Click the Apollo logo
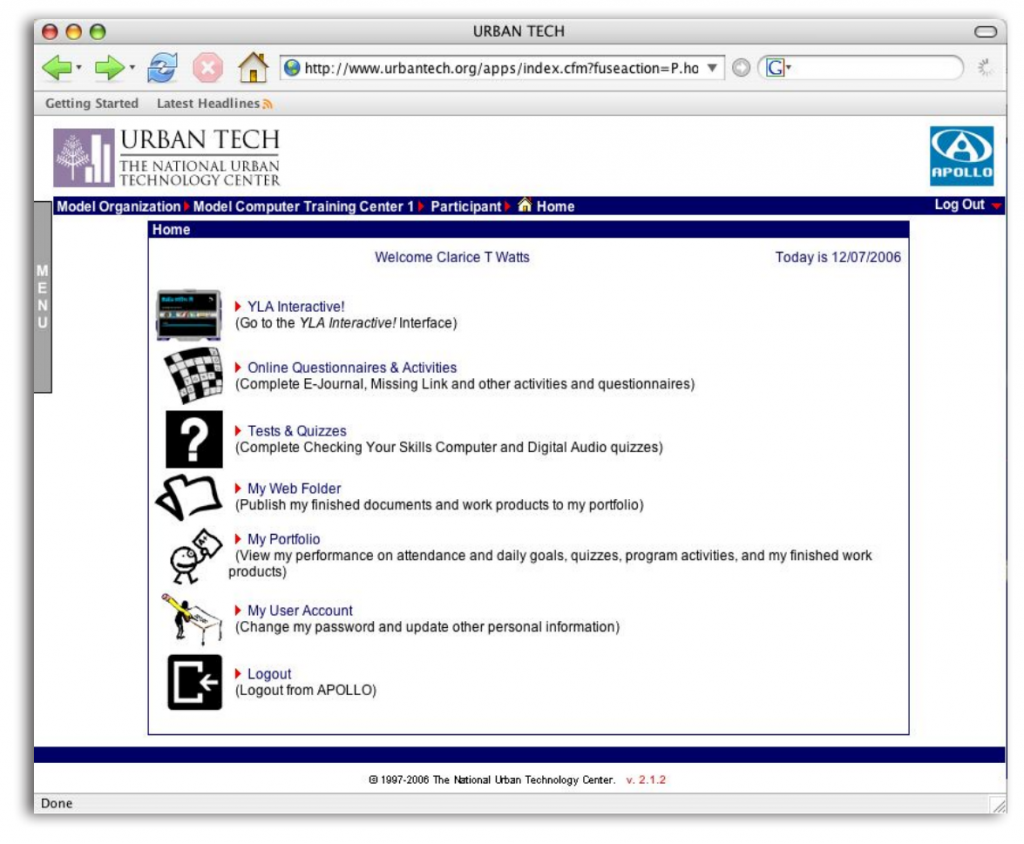The width and height of the screenshot is (1024, 844). (x=962, y=156)
